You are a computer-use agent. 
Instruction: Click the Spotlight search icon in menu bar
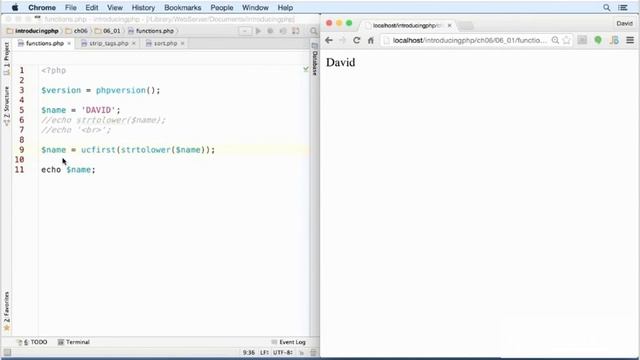(607, 7)
